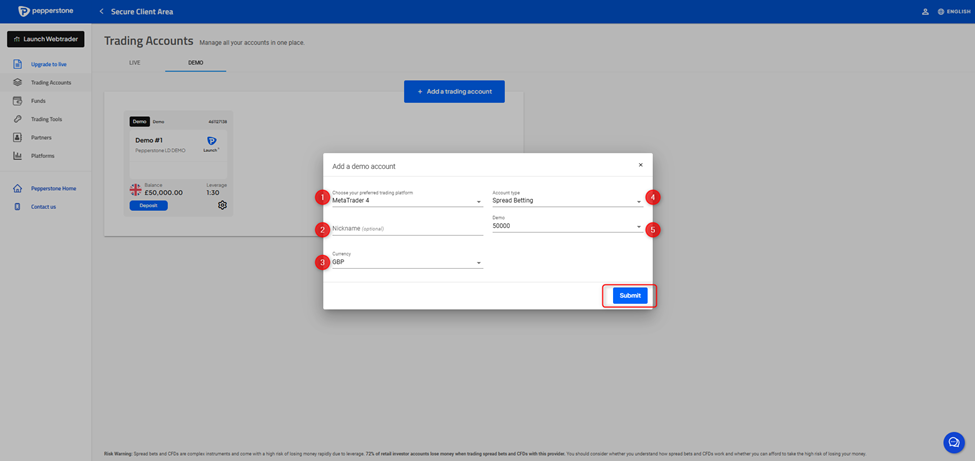This screenshot has height=461, width=975.
Task: Open the Partners sidebar icon
Action: point(17,137)
